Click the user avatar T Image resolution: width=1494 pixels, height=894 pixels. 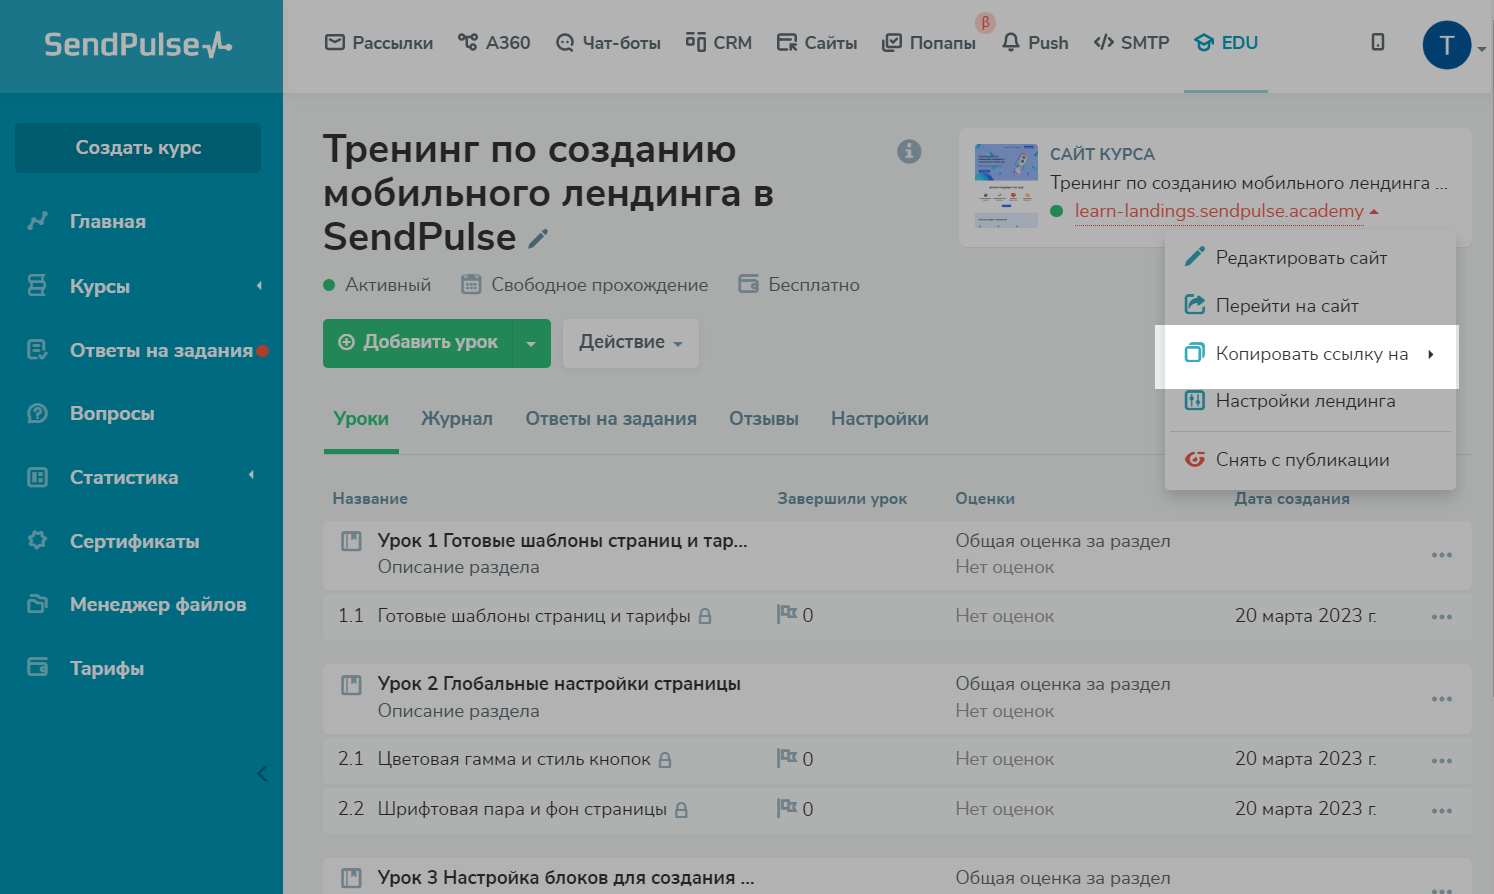click(x=1446, y=45)
